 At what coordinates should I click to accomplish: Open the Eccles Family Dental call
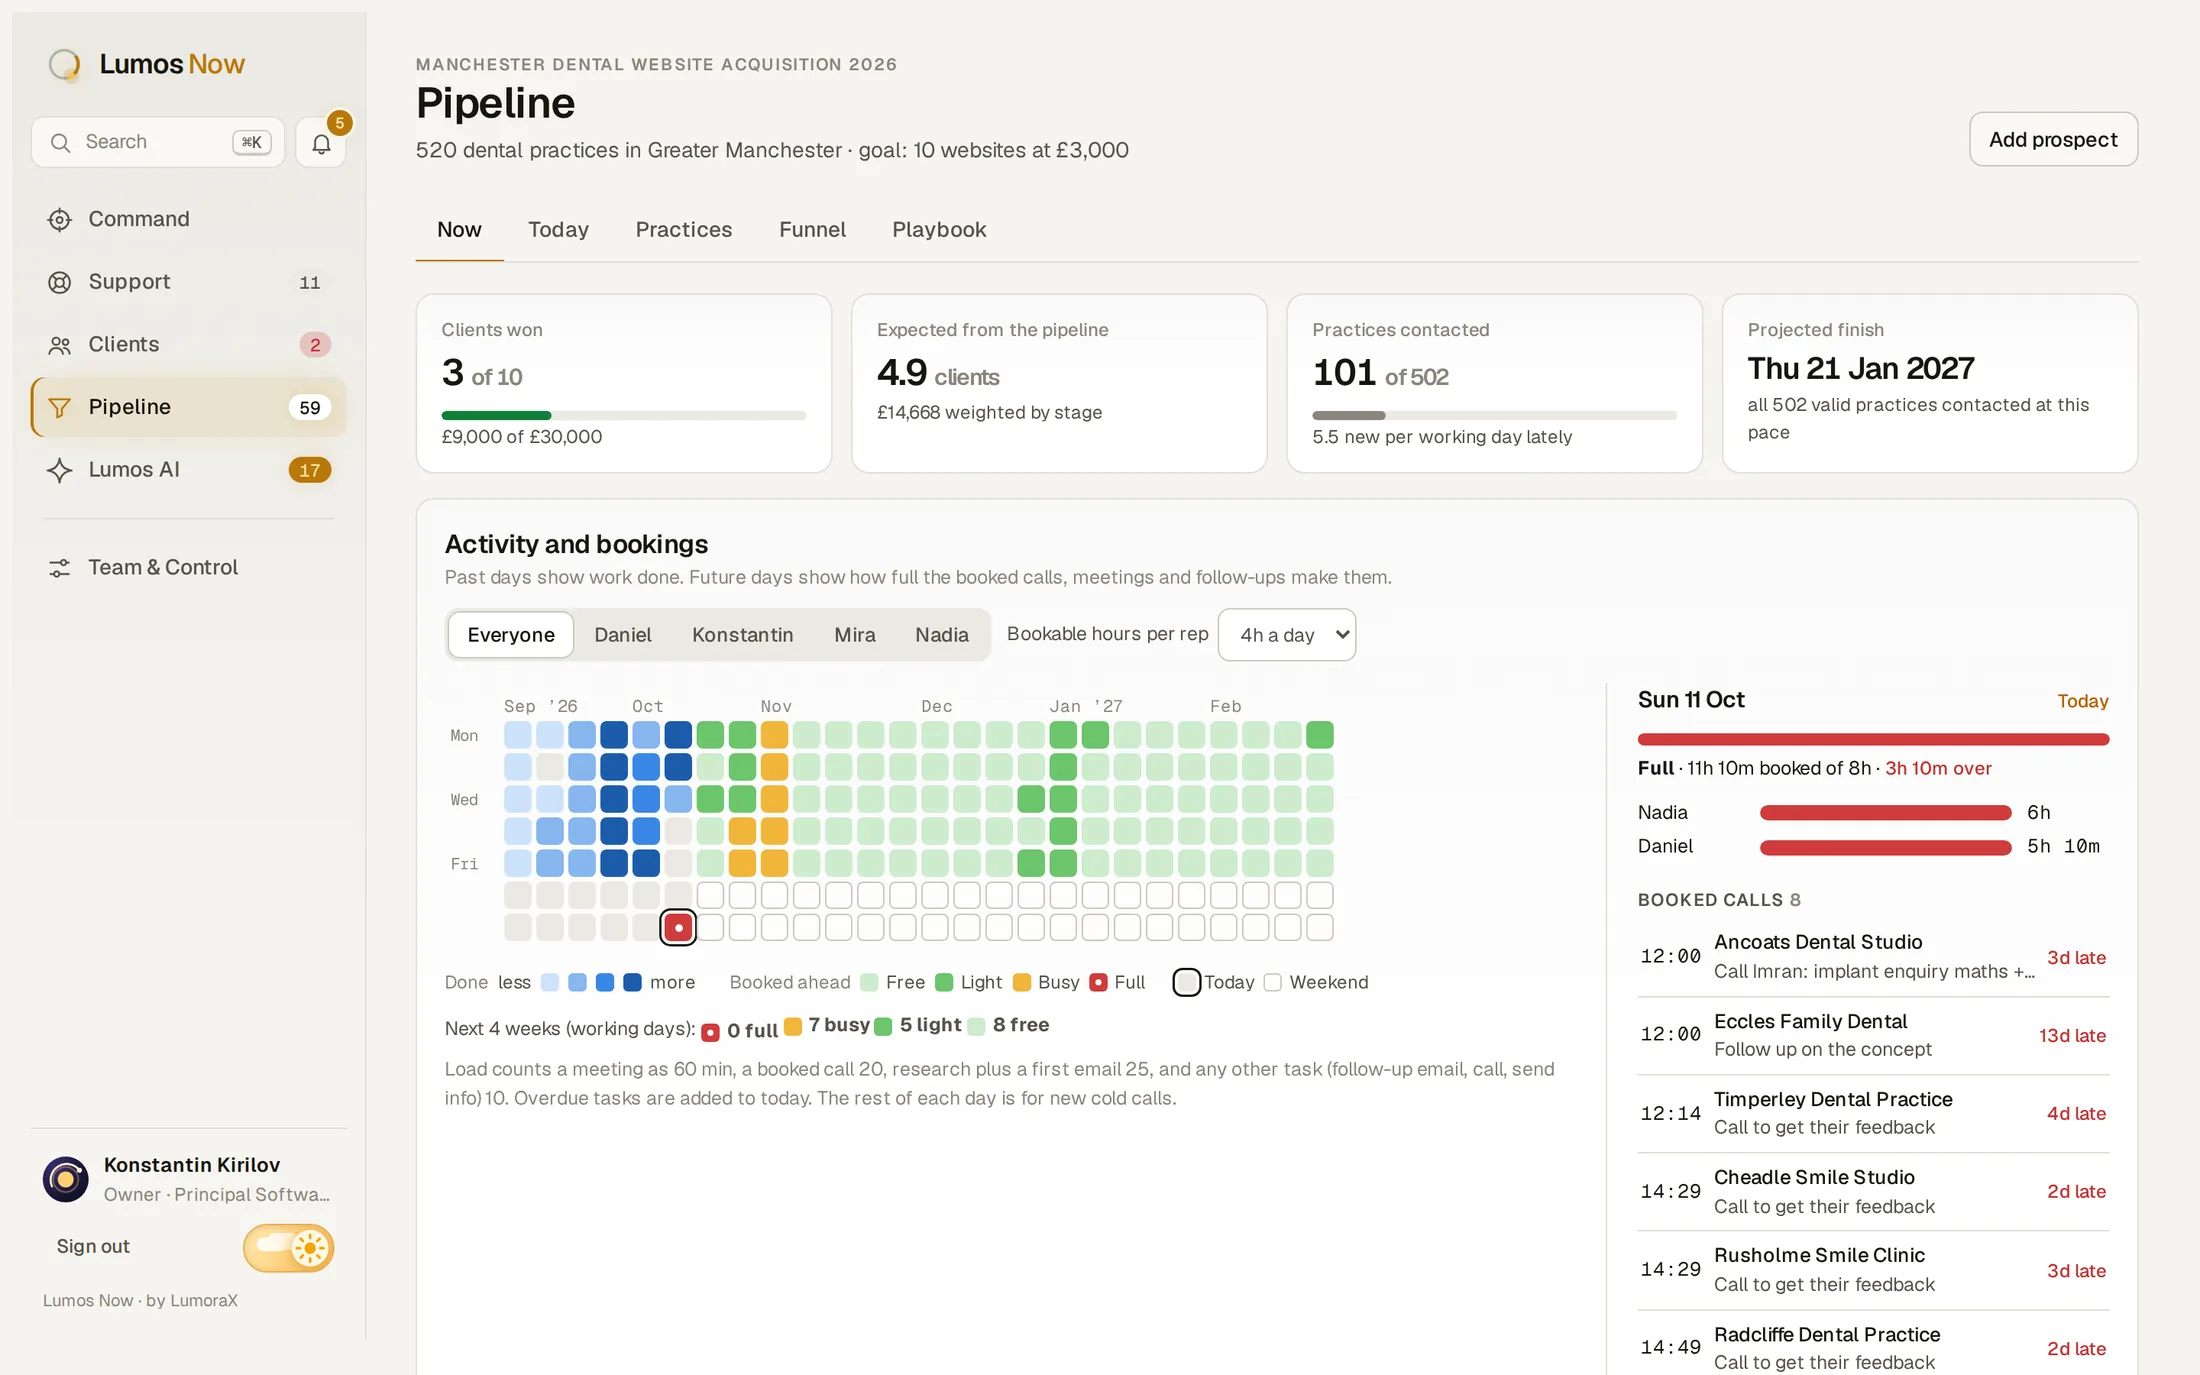click(1873, 1035)
